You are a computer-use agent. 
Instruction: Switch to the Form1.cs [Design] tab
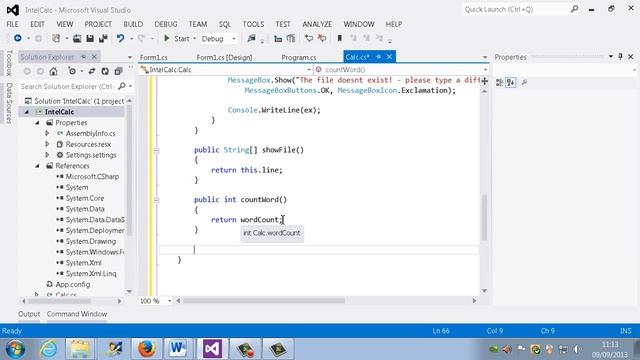click(x=224, y=57)
